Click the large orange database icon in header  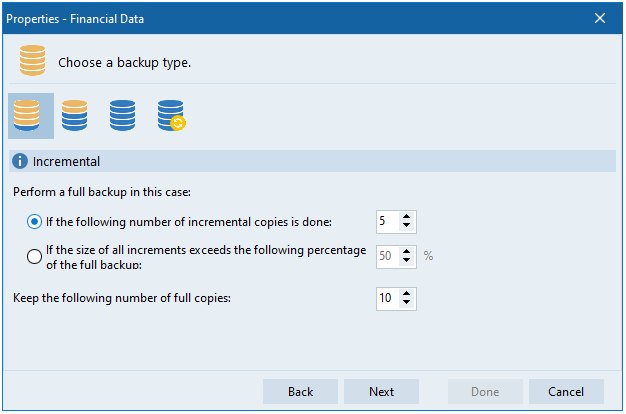pyautogui.click(x=33, y=62)
